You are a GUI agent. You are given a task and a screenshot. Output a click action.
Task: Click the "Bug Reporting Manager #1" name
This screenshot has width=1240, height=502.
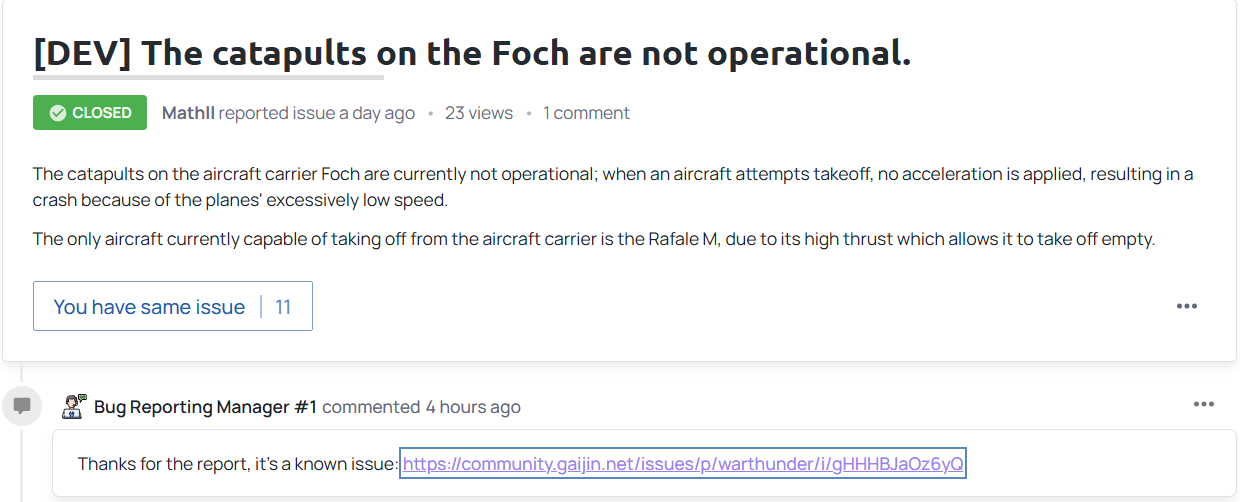click(205, 407)
